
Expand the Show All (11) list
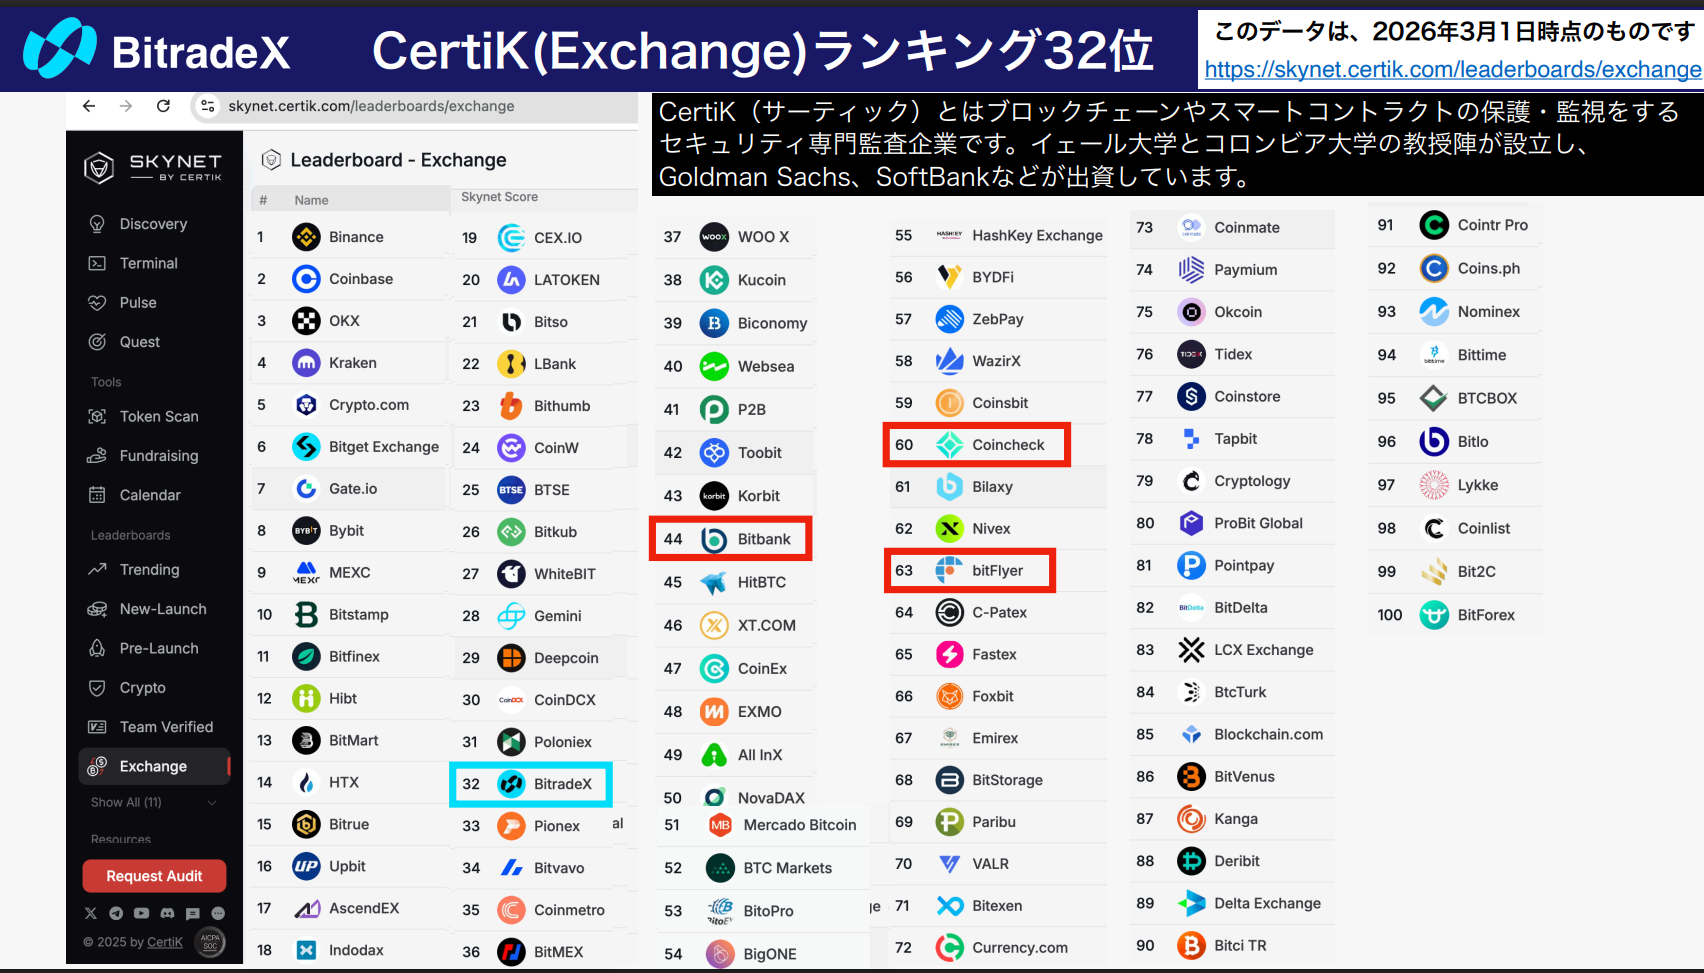(x=154, y=802)
